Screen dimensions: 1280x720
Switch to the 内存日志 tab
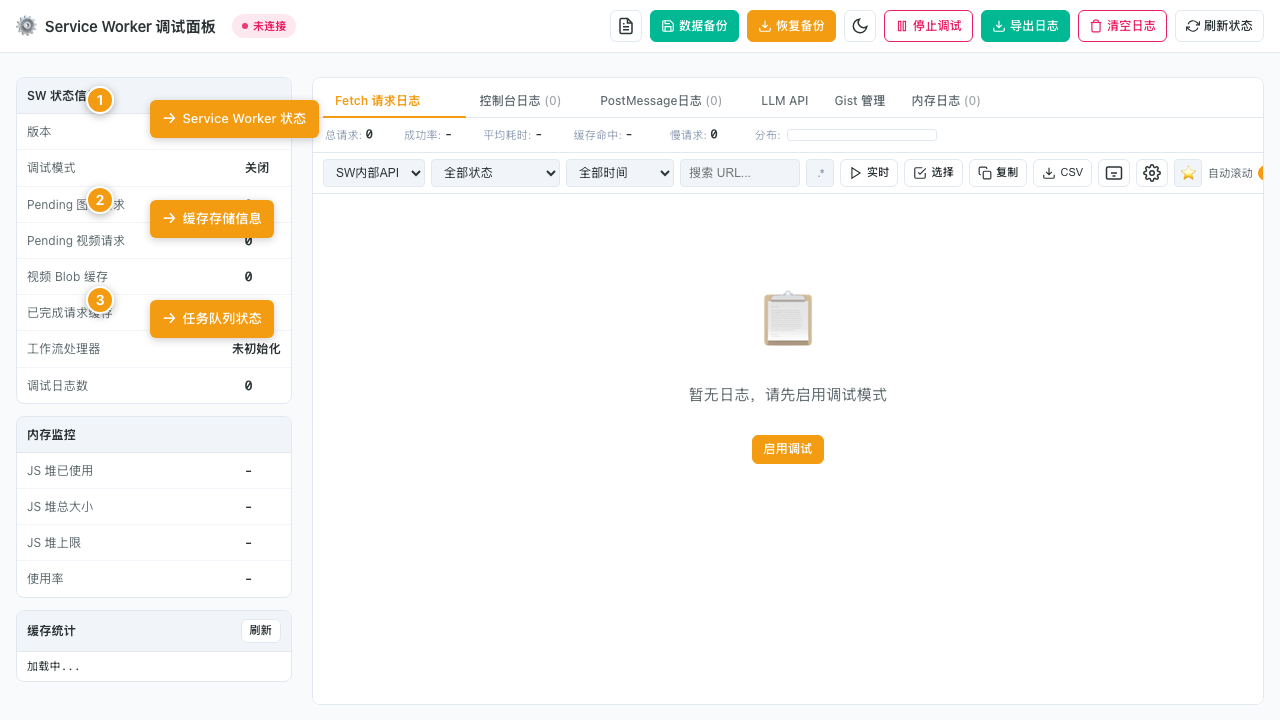[946, 100]
